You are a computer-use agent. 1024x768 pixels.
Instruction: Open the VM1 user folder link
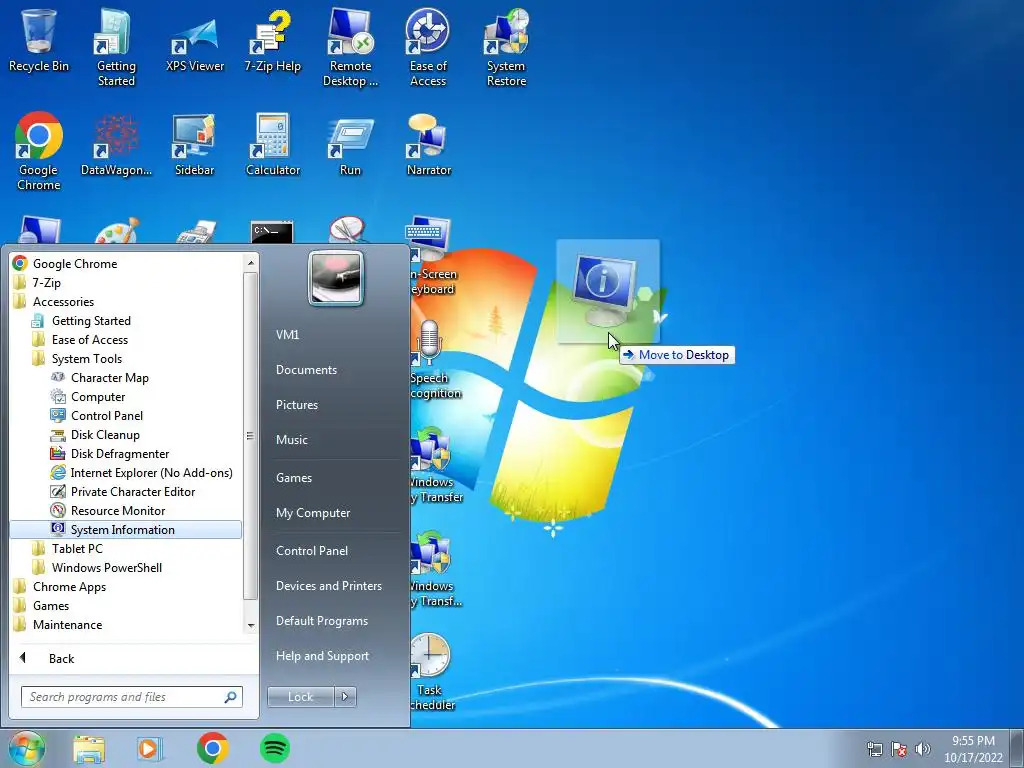tap(287, 334)
